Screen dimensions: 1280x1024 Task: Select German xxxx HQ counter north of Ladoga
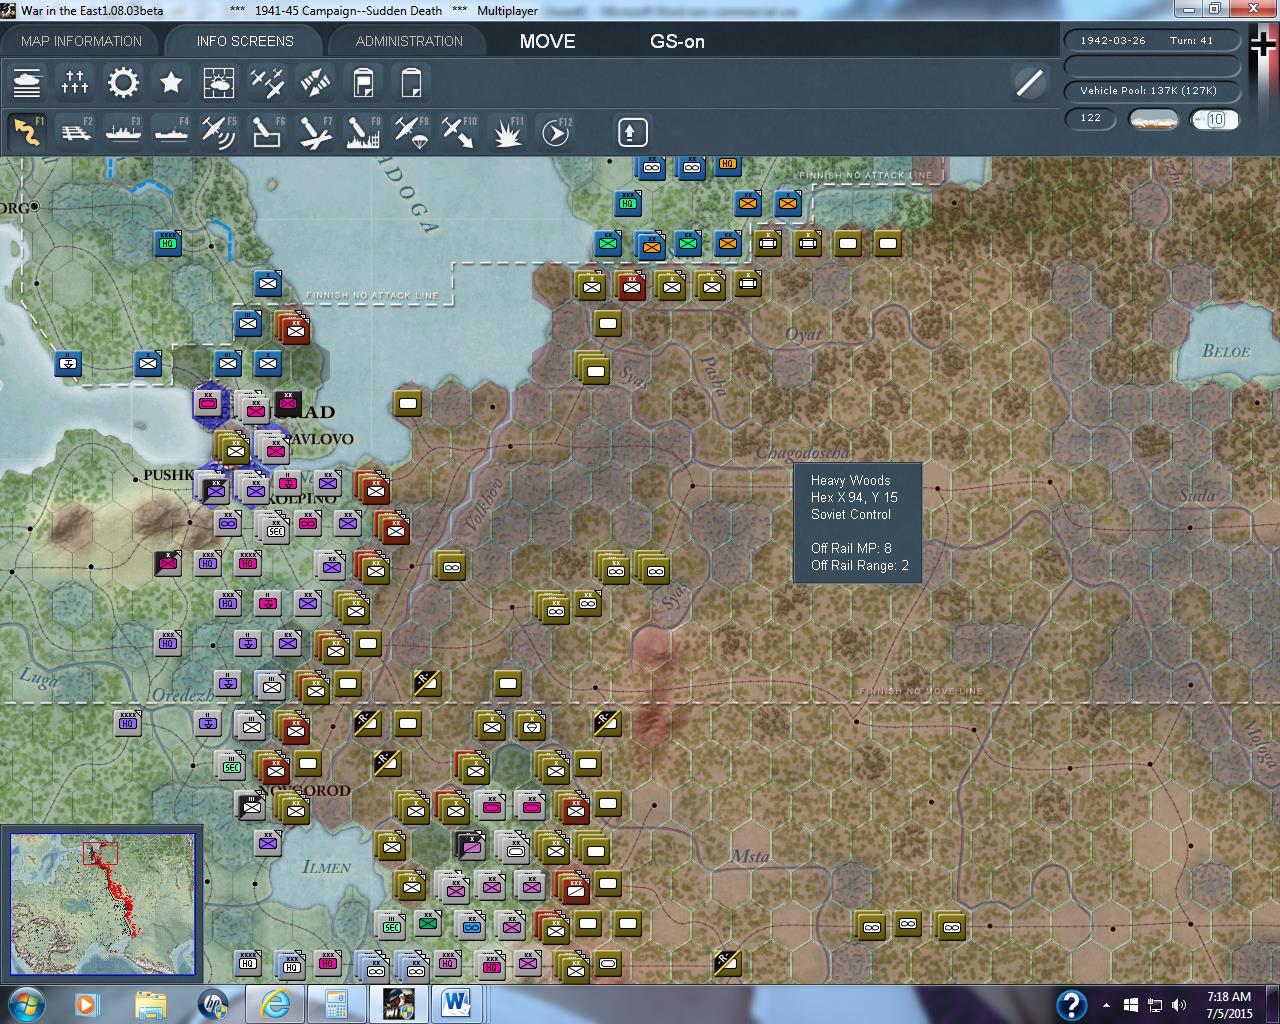(x=628, y=203)
